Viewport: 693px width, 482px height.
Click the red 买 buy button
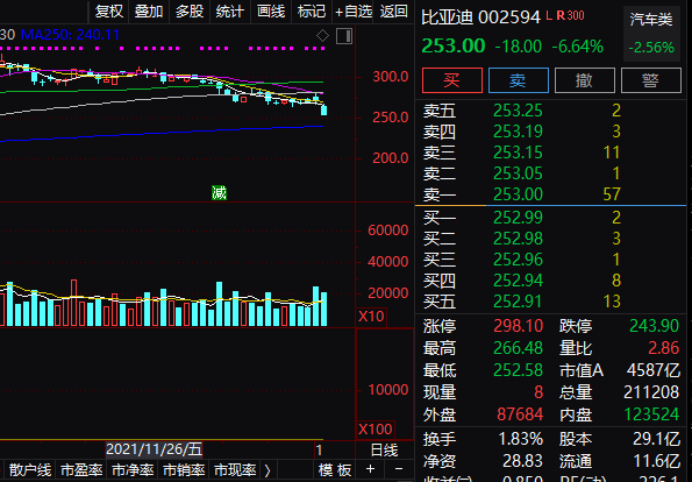[452, 80]
